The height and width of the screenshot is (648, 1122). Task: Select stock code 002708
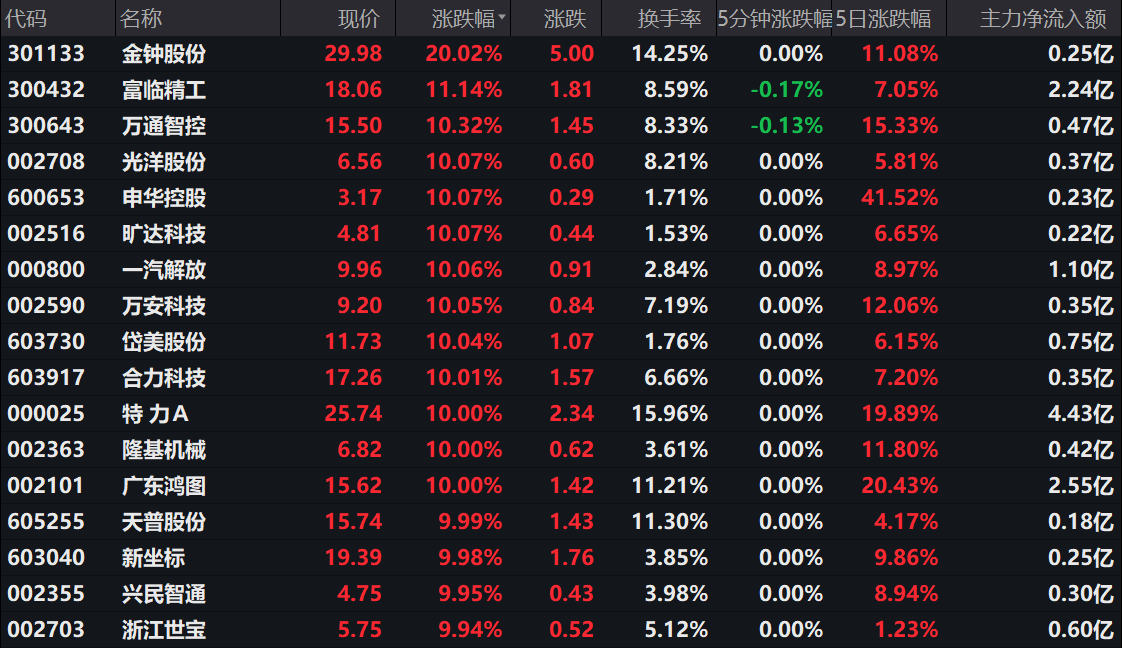(x=46, y=162)
